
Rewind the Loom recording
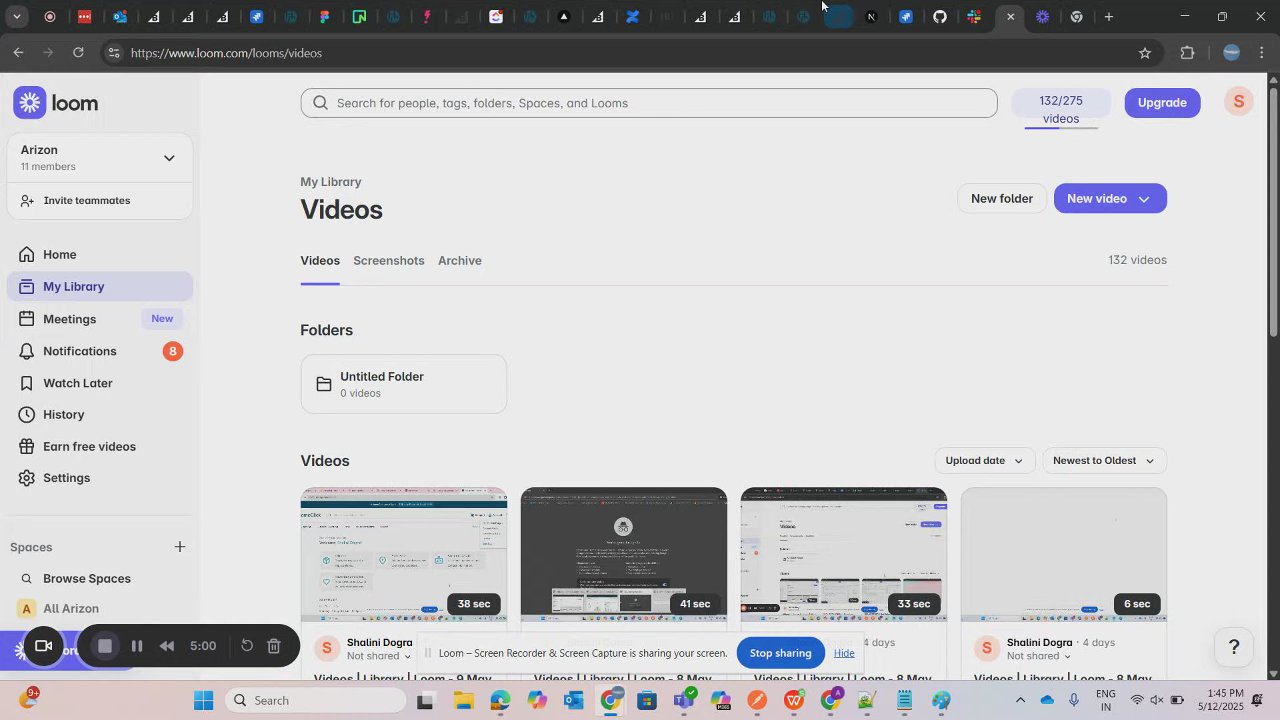click(167, 646)
